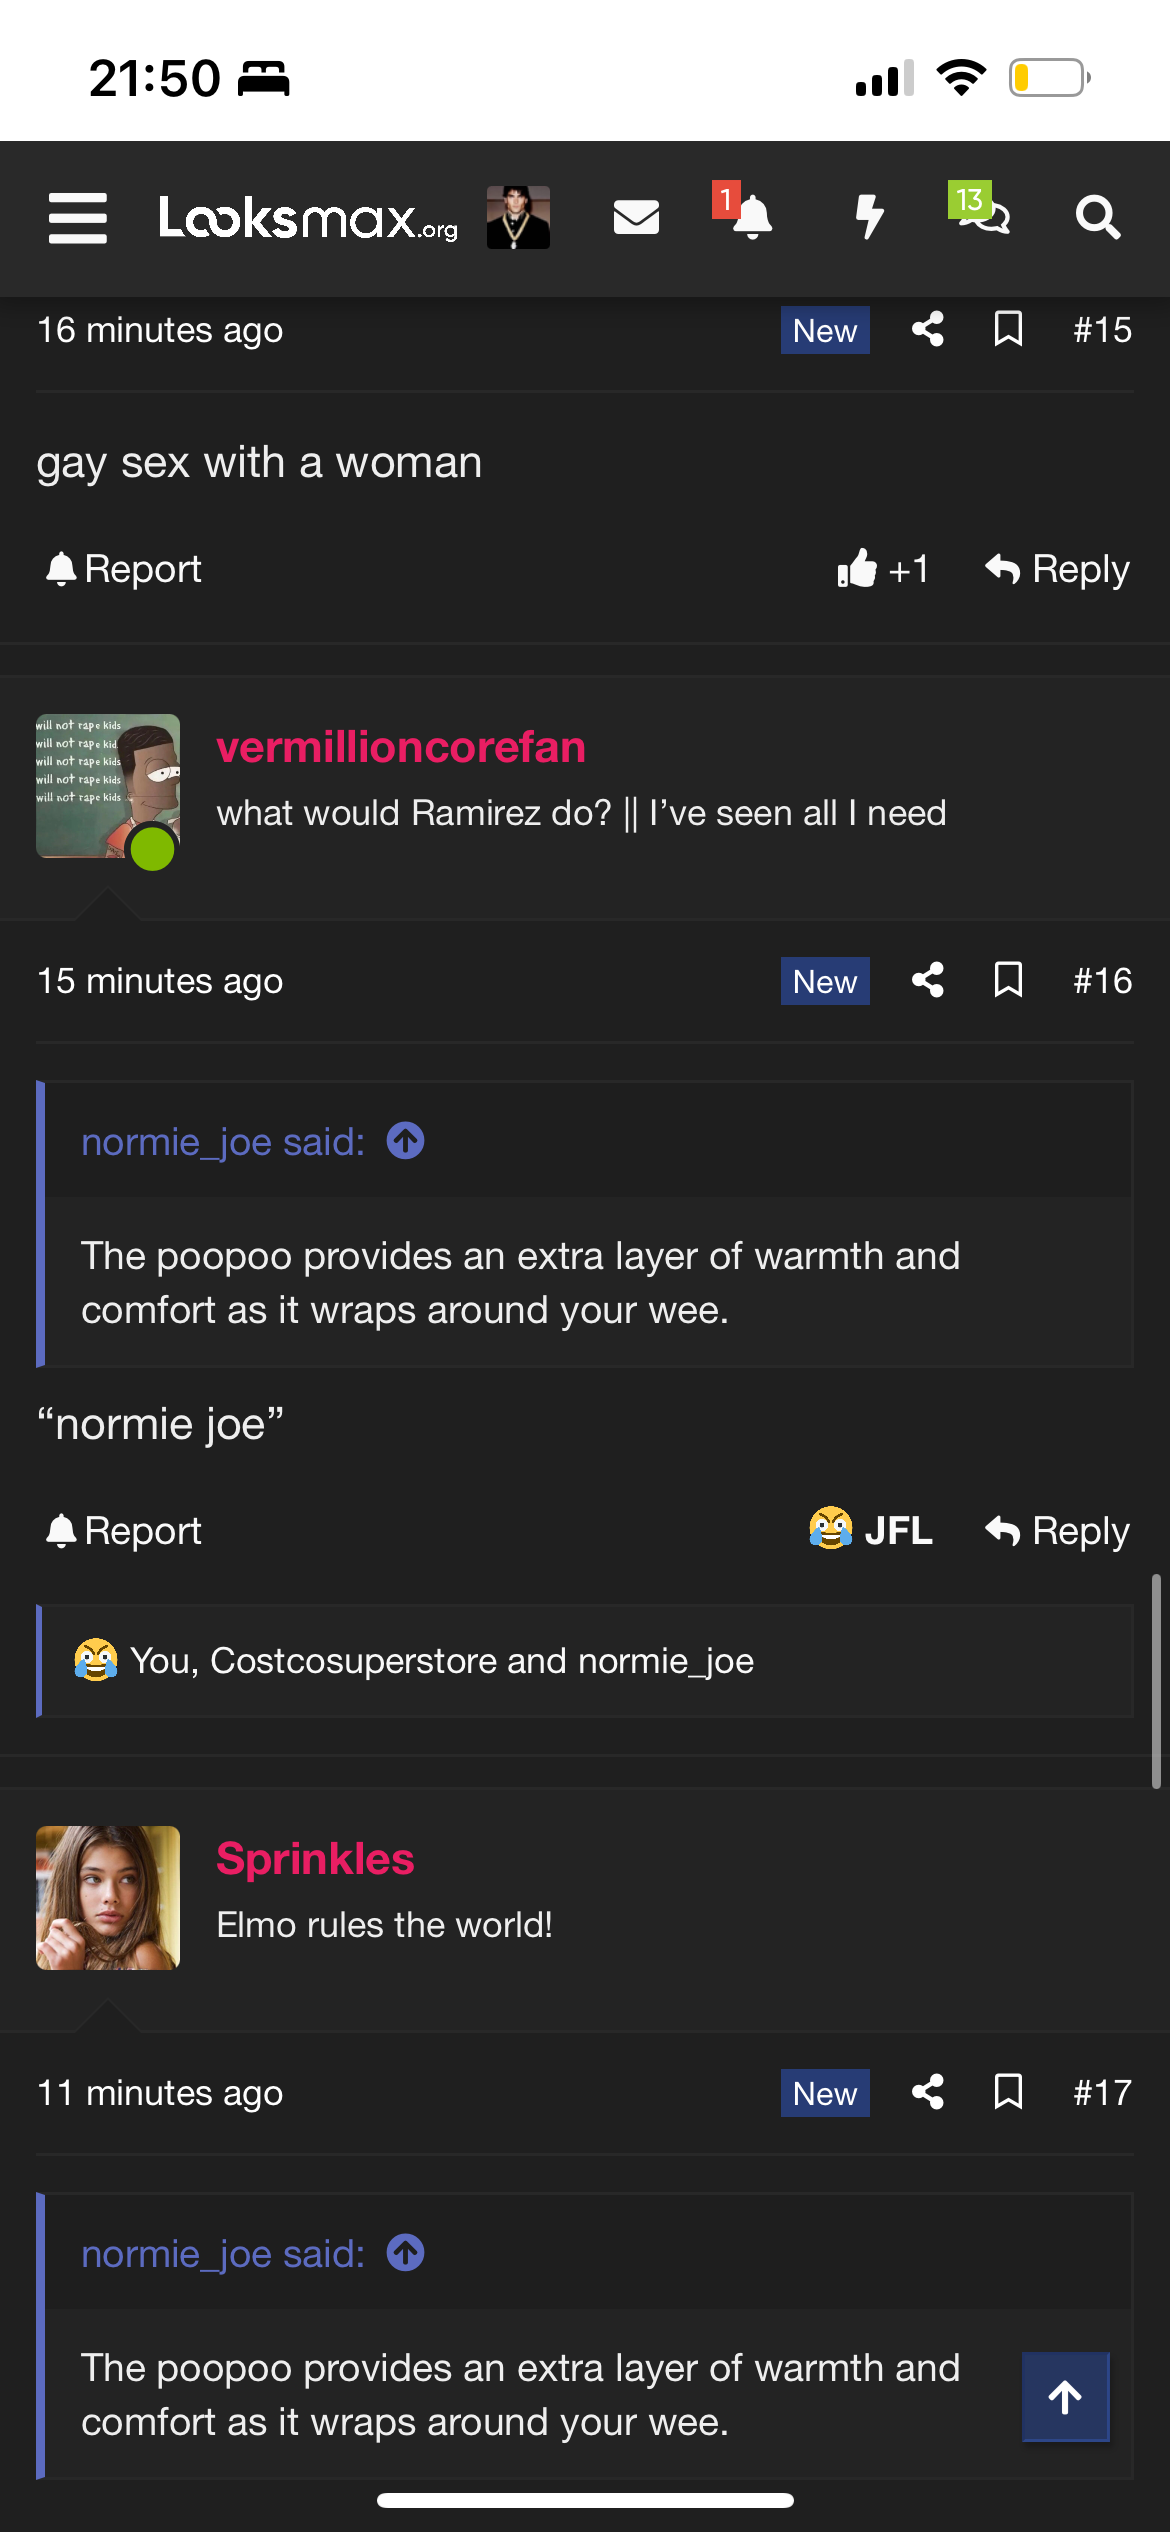Click the lightning bolt what's new icon
This screenshot has height=2532, width=1170.
click(x=869, y=217)
